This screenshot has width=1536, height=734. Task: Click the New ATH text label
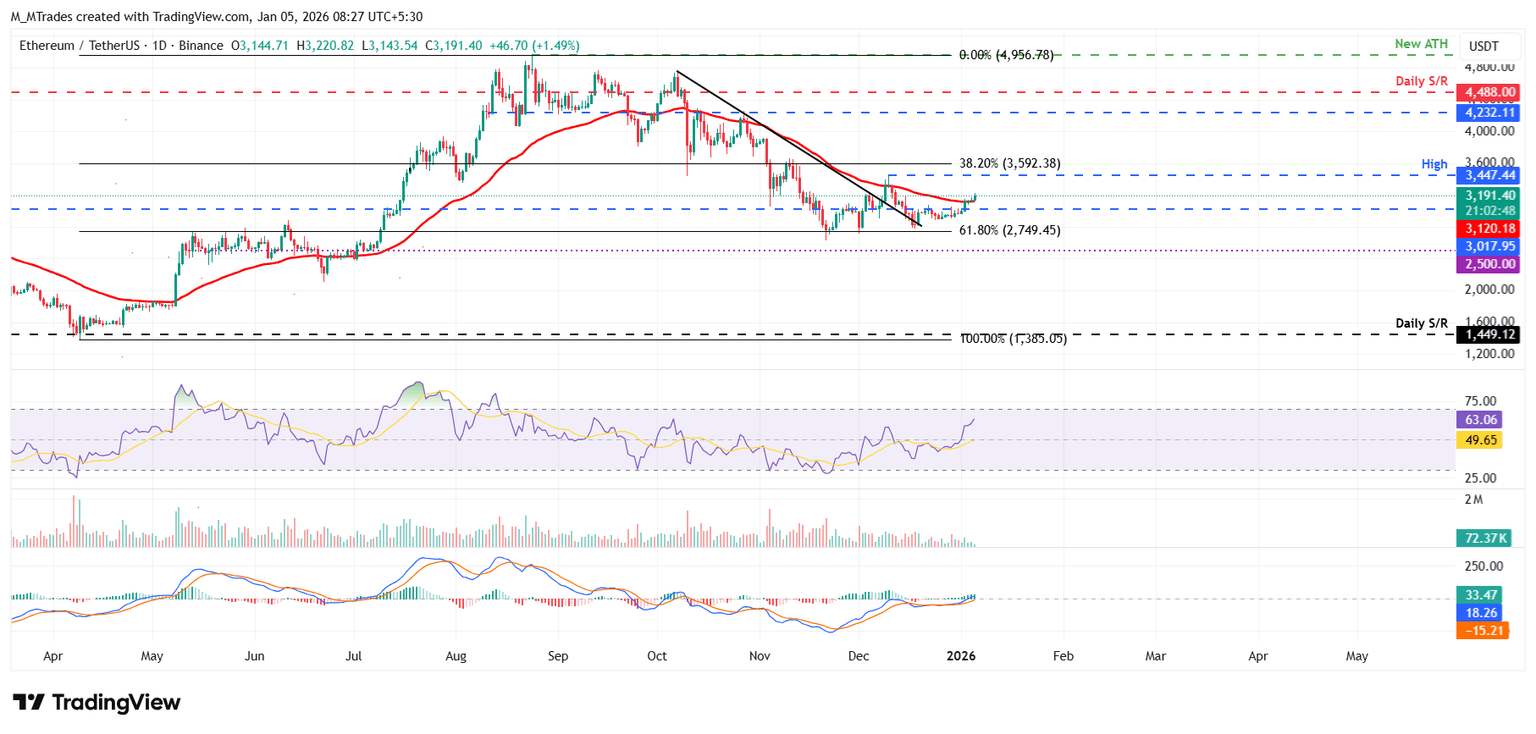(x=1422, y=45)
